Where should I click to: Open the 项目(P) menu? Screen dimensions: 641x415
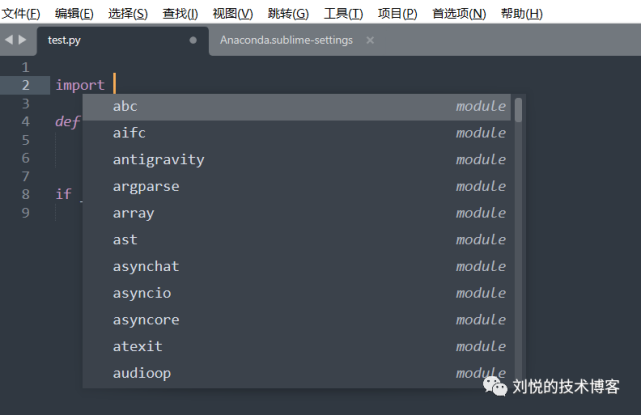(397, 13)
